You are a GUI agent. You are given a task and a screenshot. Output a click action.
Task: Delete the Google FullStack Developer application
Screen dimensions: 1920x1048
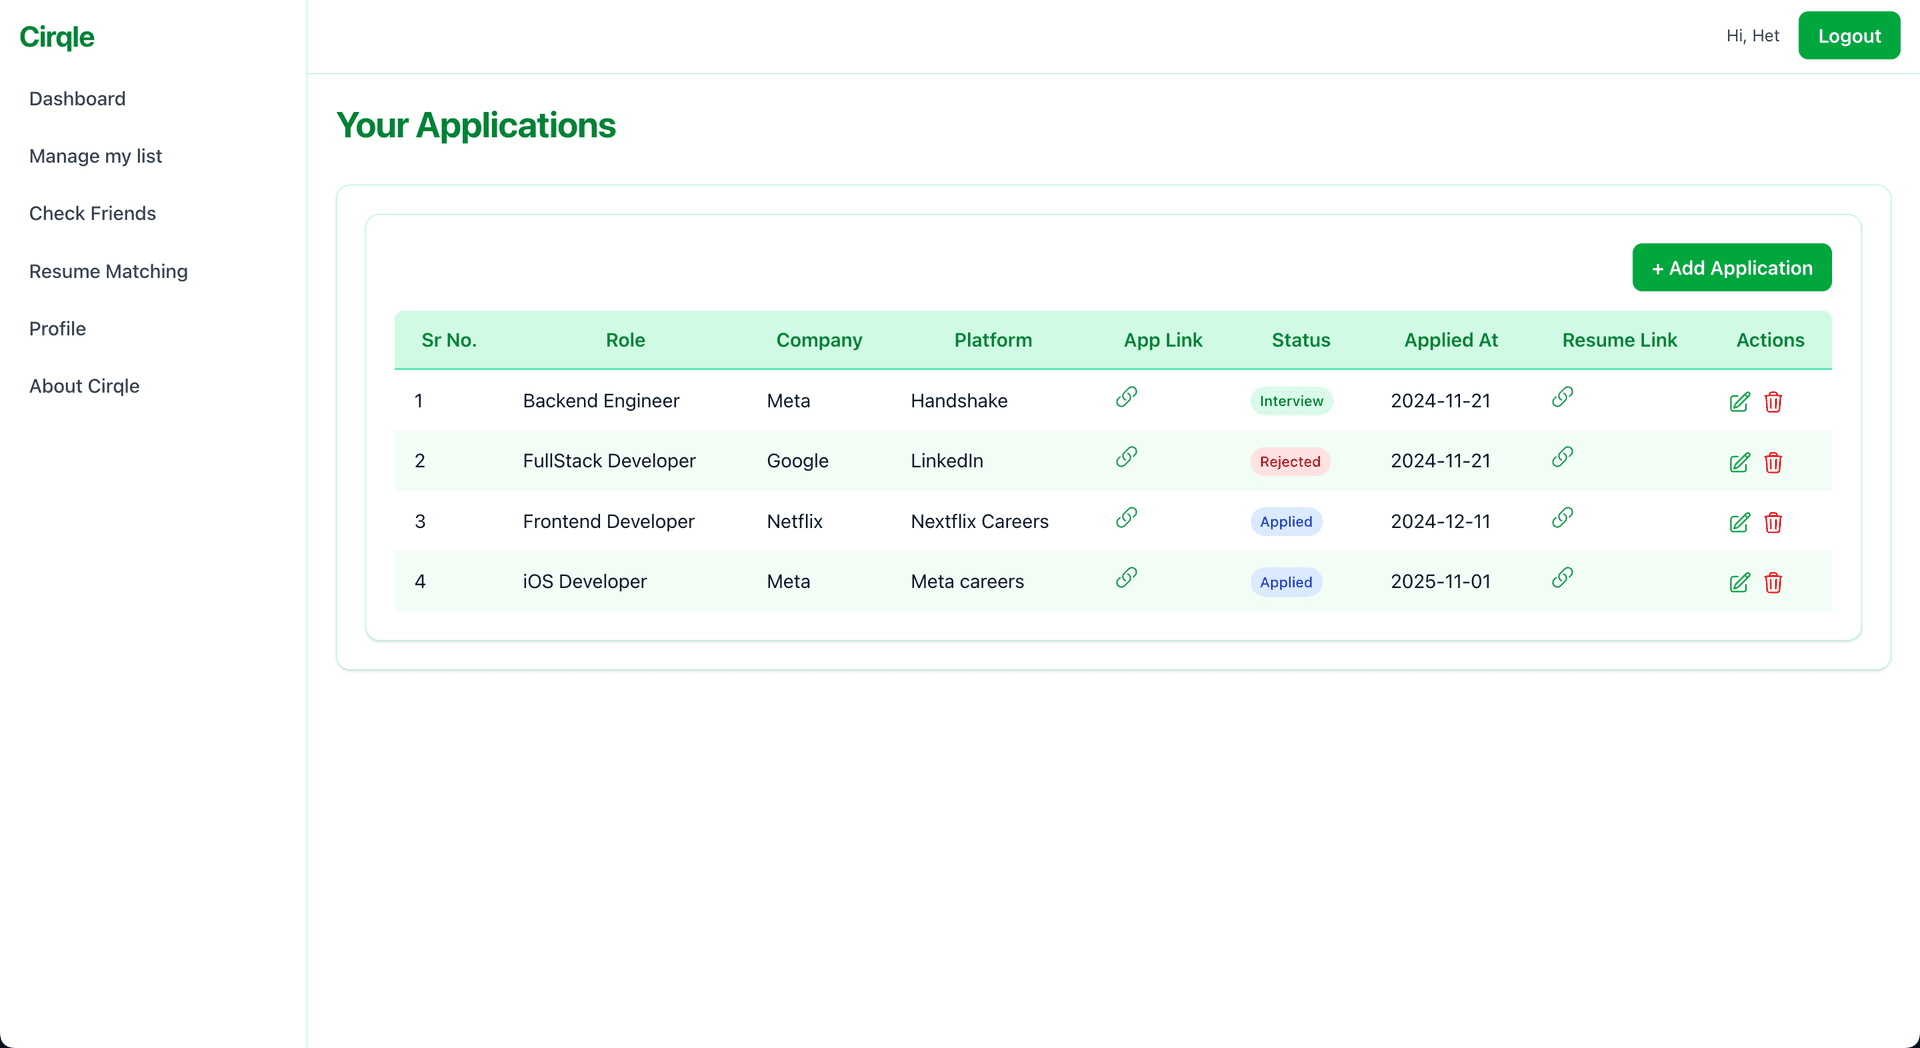1773,463
